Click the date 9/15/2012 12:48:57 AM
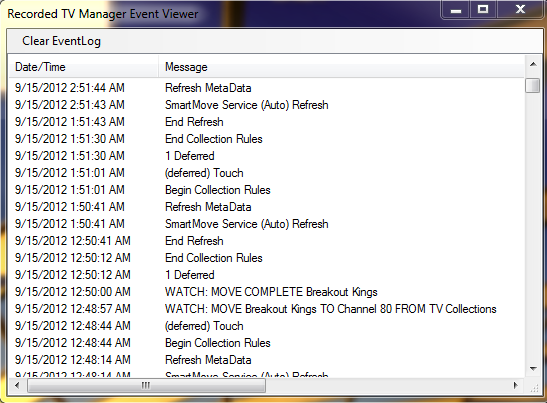This screenshot has height=403, width=547. (x=73, y=309)
